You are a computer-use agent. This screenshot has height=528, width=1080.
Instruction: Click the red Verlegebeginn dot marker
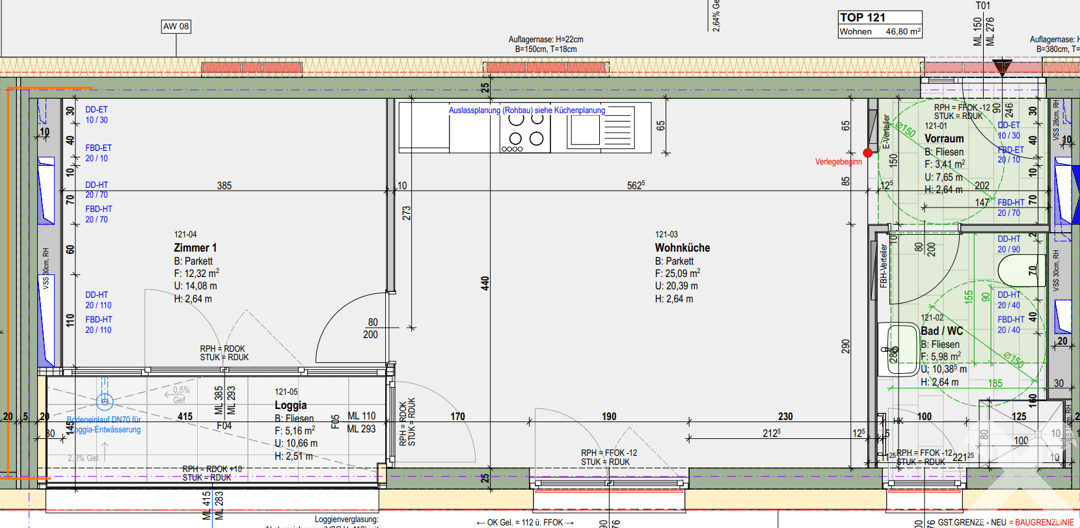[x=868, y=153]
